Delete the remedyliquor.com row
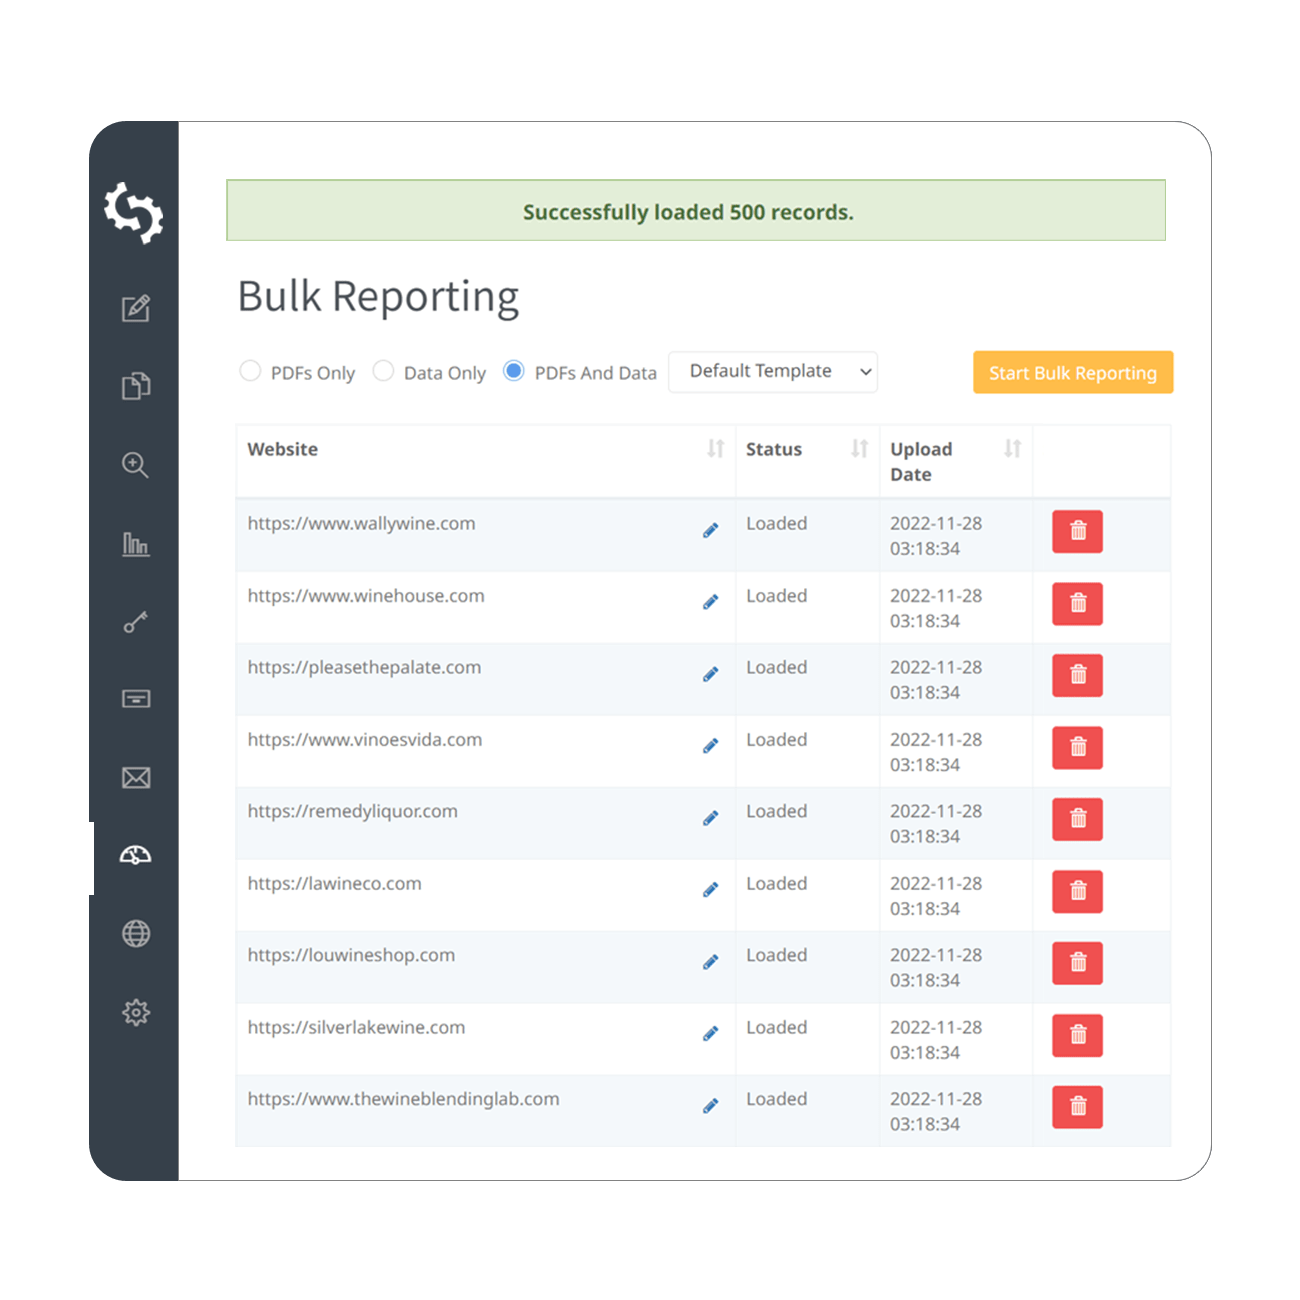 (1077, 819)
